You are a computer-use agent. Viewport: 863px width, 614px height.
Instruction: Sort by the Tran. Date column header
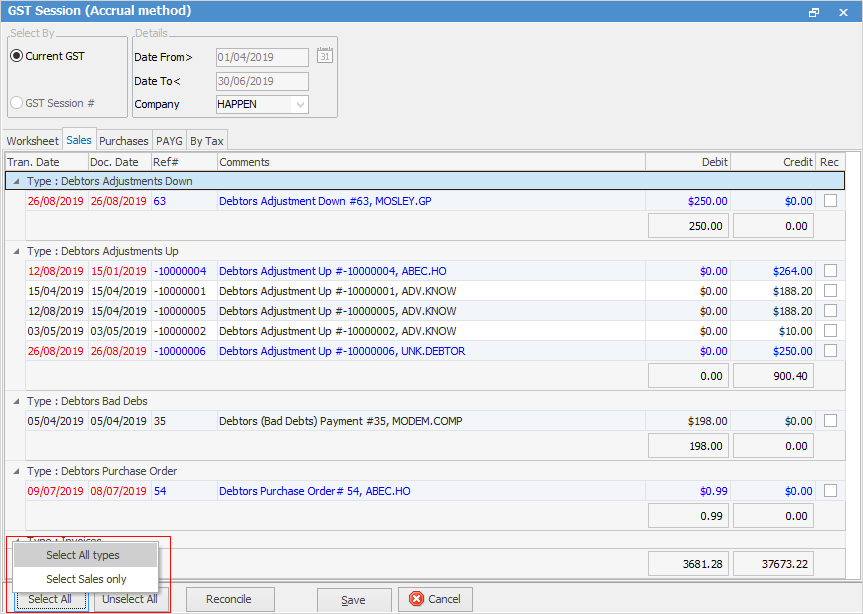coord(33,162)
